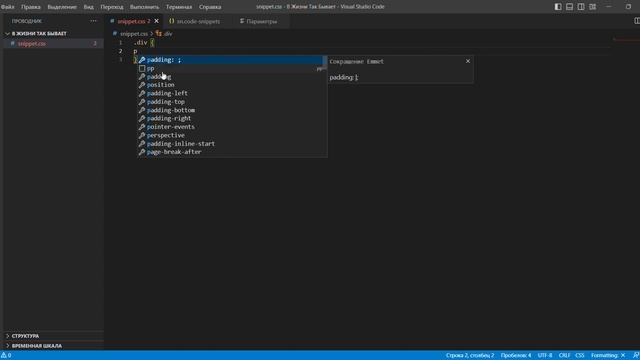Toggle the primary sidebar layout icon
This screenshot has height=360, width=640.
pos(558,7)
